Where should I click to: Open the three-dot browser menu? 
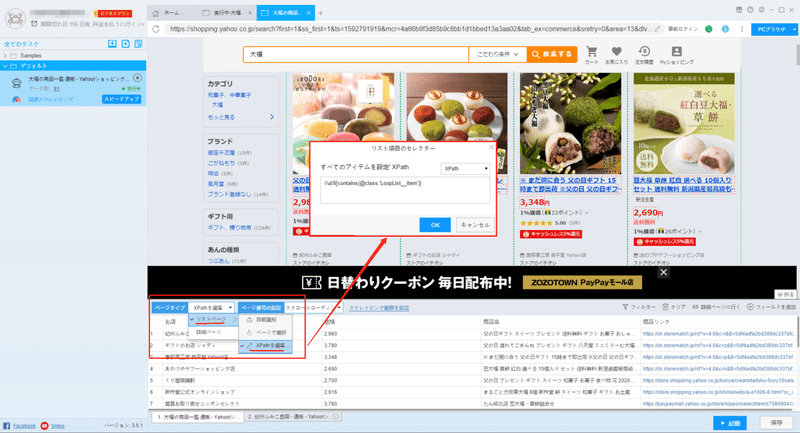tap(742, 29)
